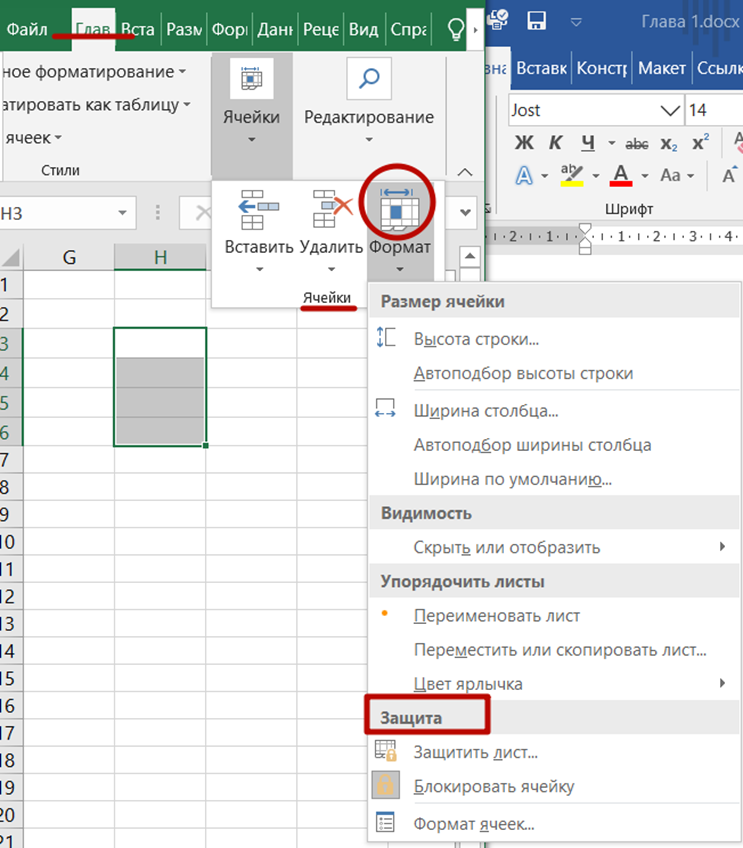Click the select-all corner triangle
The image size is (743, 848).
click(11, 257)
